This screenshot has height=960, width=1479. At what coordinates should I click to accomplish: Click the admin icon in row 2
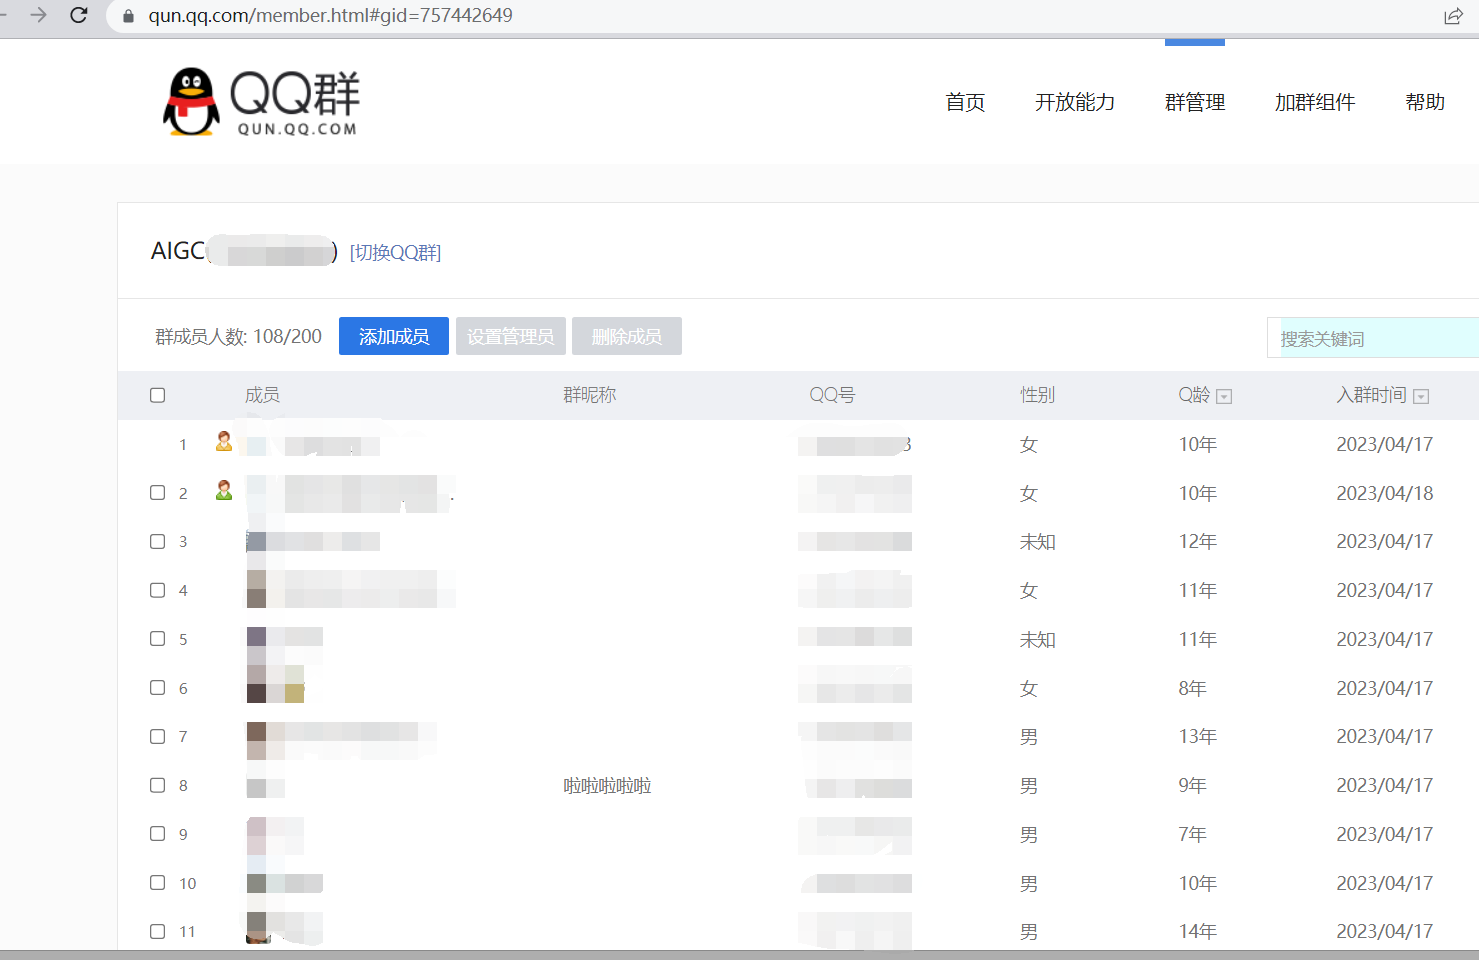[x=224, y=490]
